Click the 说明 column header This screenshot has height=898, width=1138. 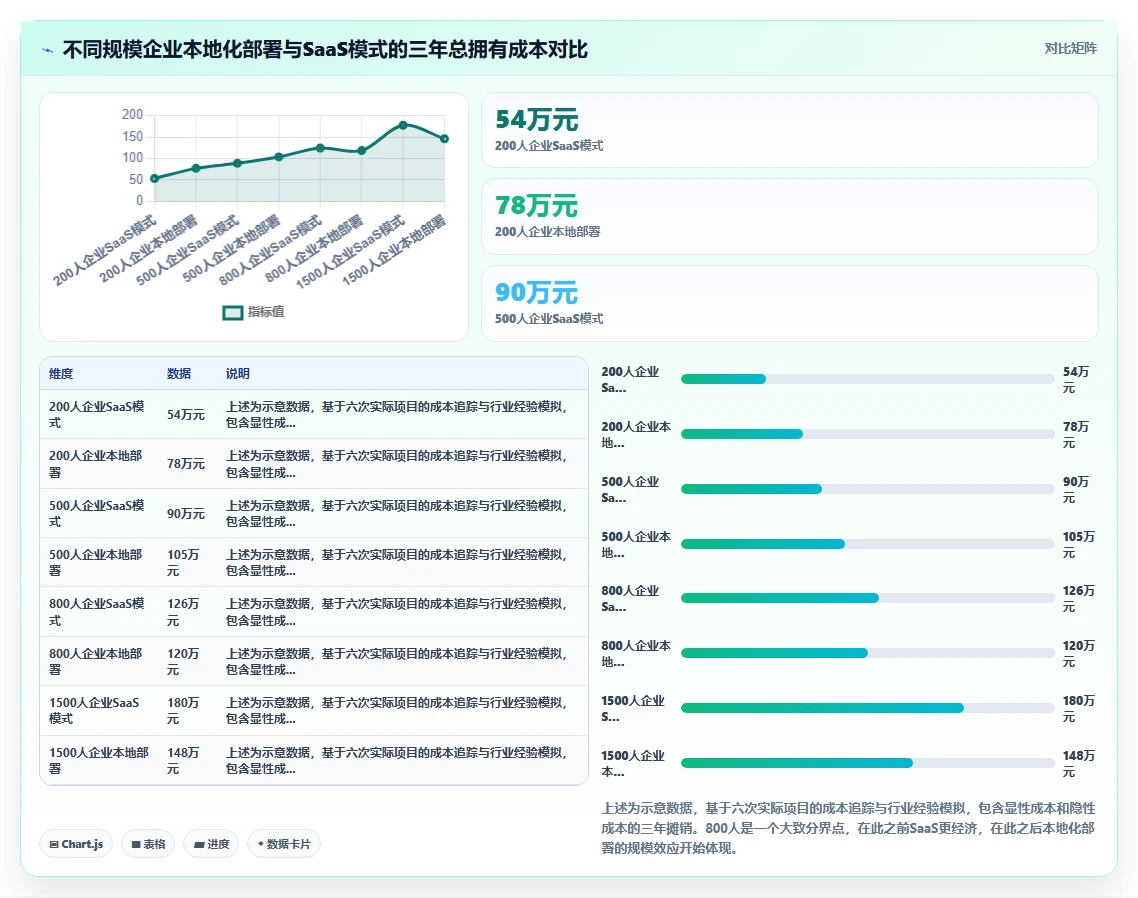(237, 374)
